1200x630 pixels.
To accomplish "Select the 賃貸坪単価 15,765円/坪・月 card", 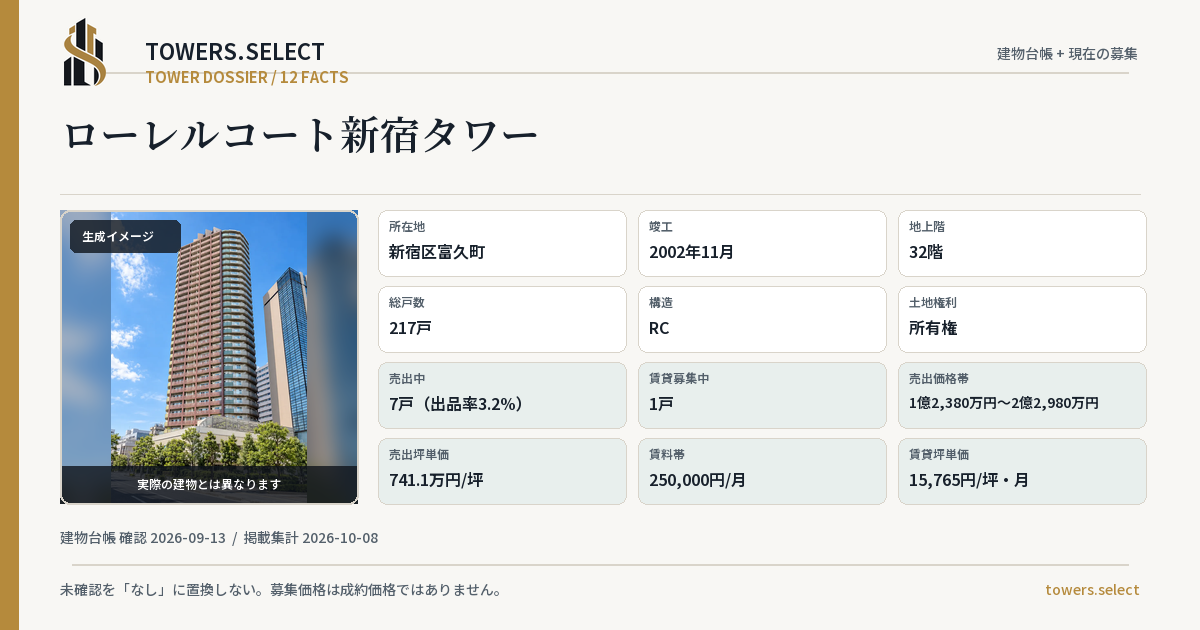I will click(x=1022, y=471).
